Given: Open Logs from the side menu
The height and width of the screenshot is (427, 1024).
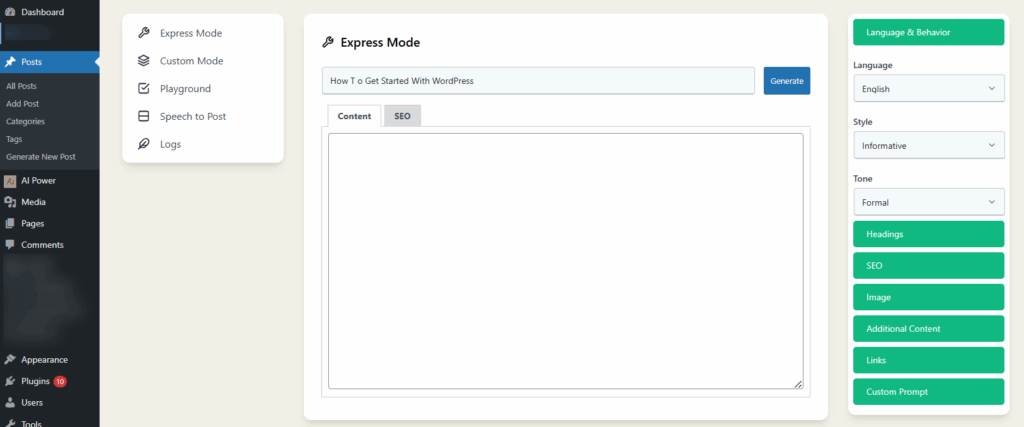Looking at the screenshot, I should pos(170,144).
